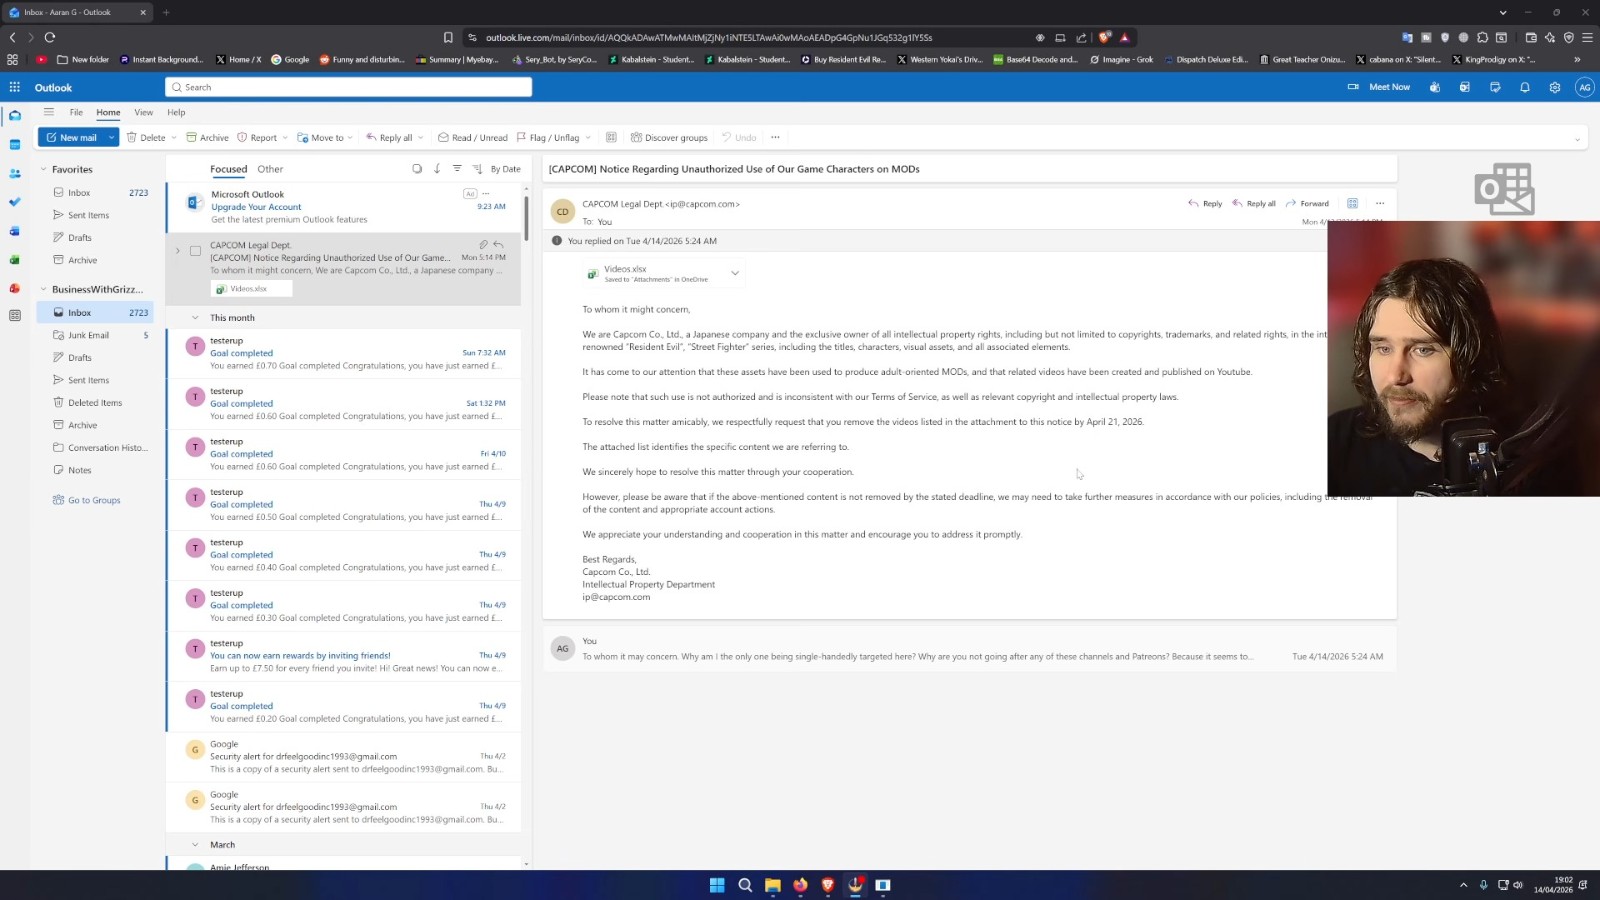
Task: Click the Meet Now button
Action: (1380, 87)
